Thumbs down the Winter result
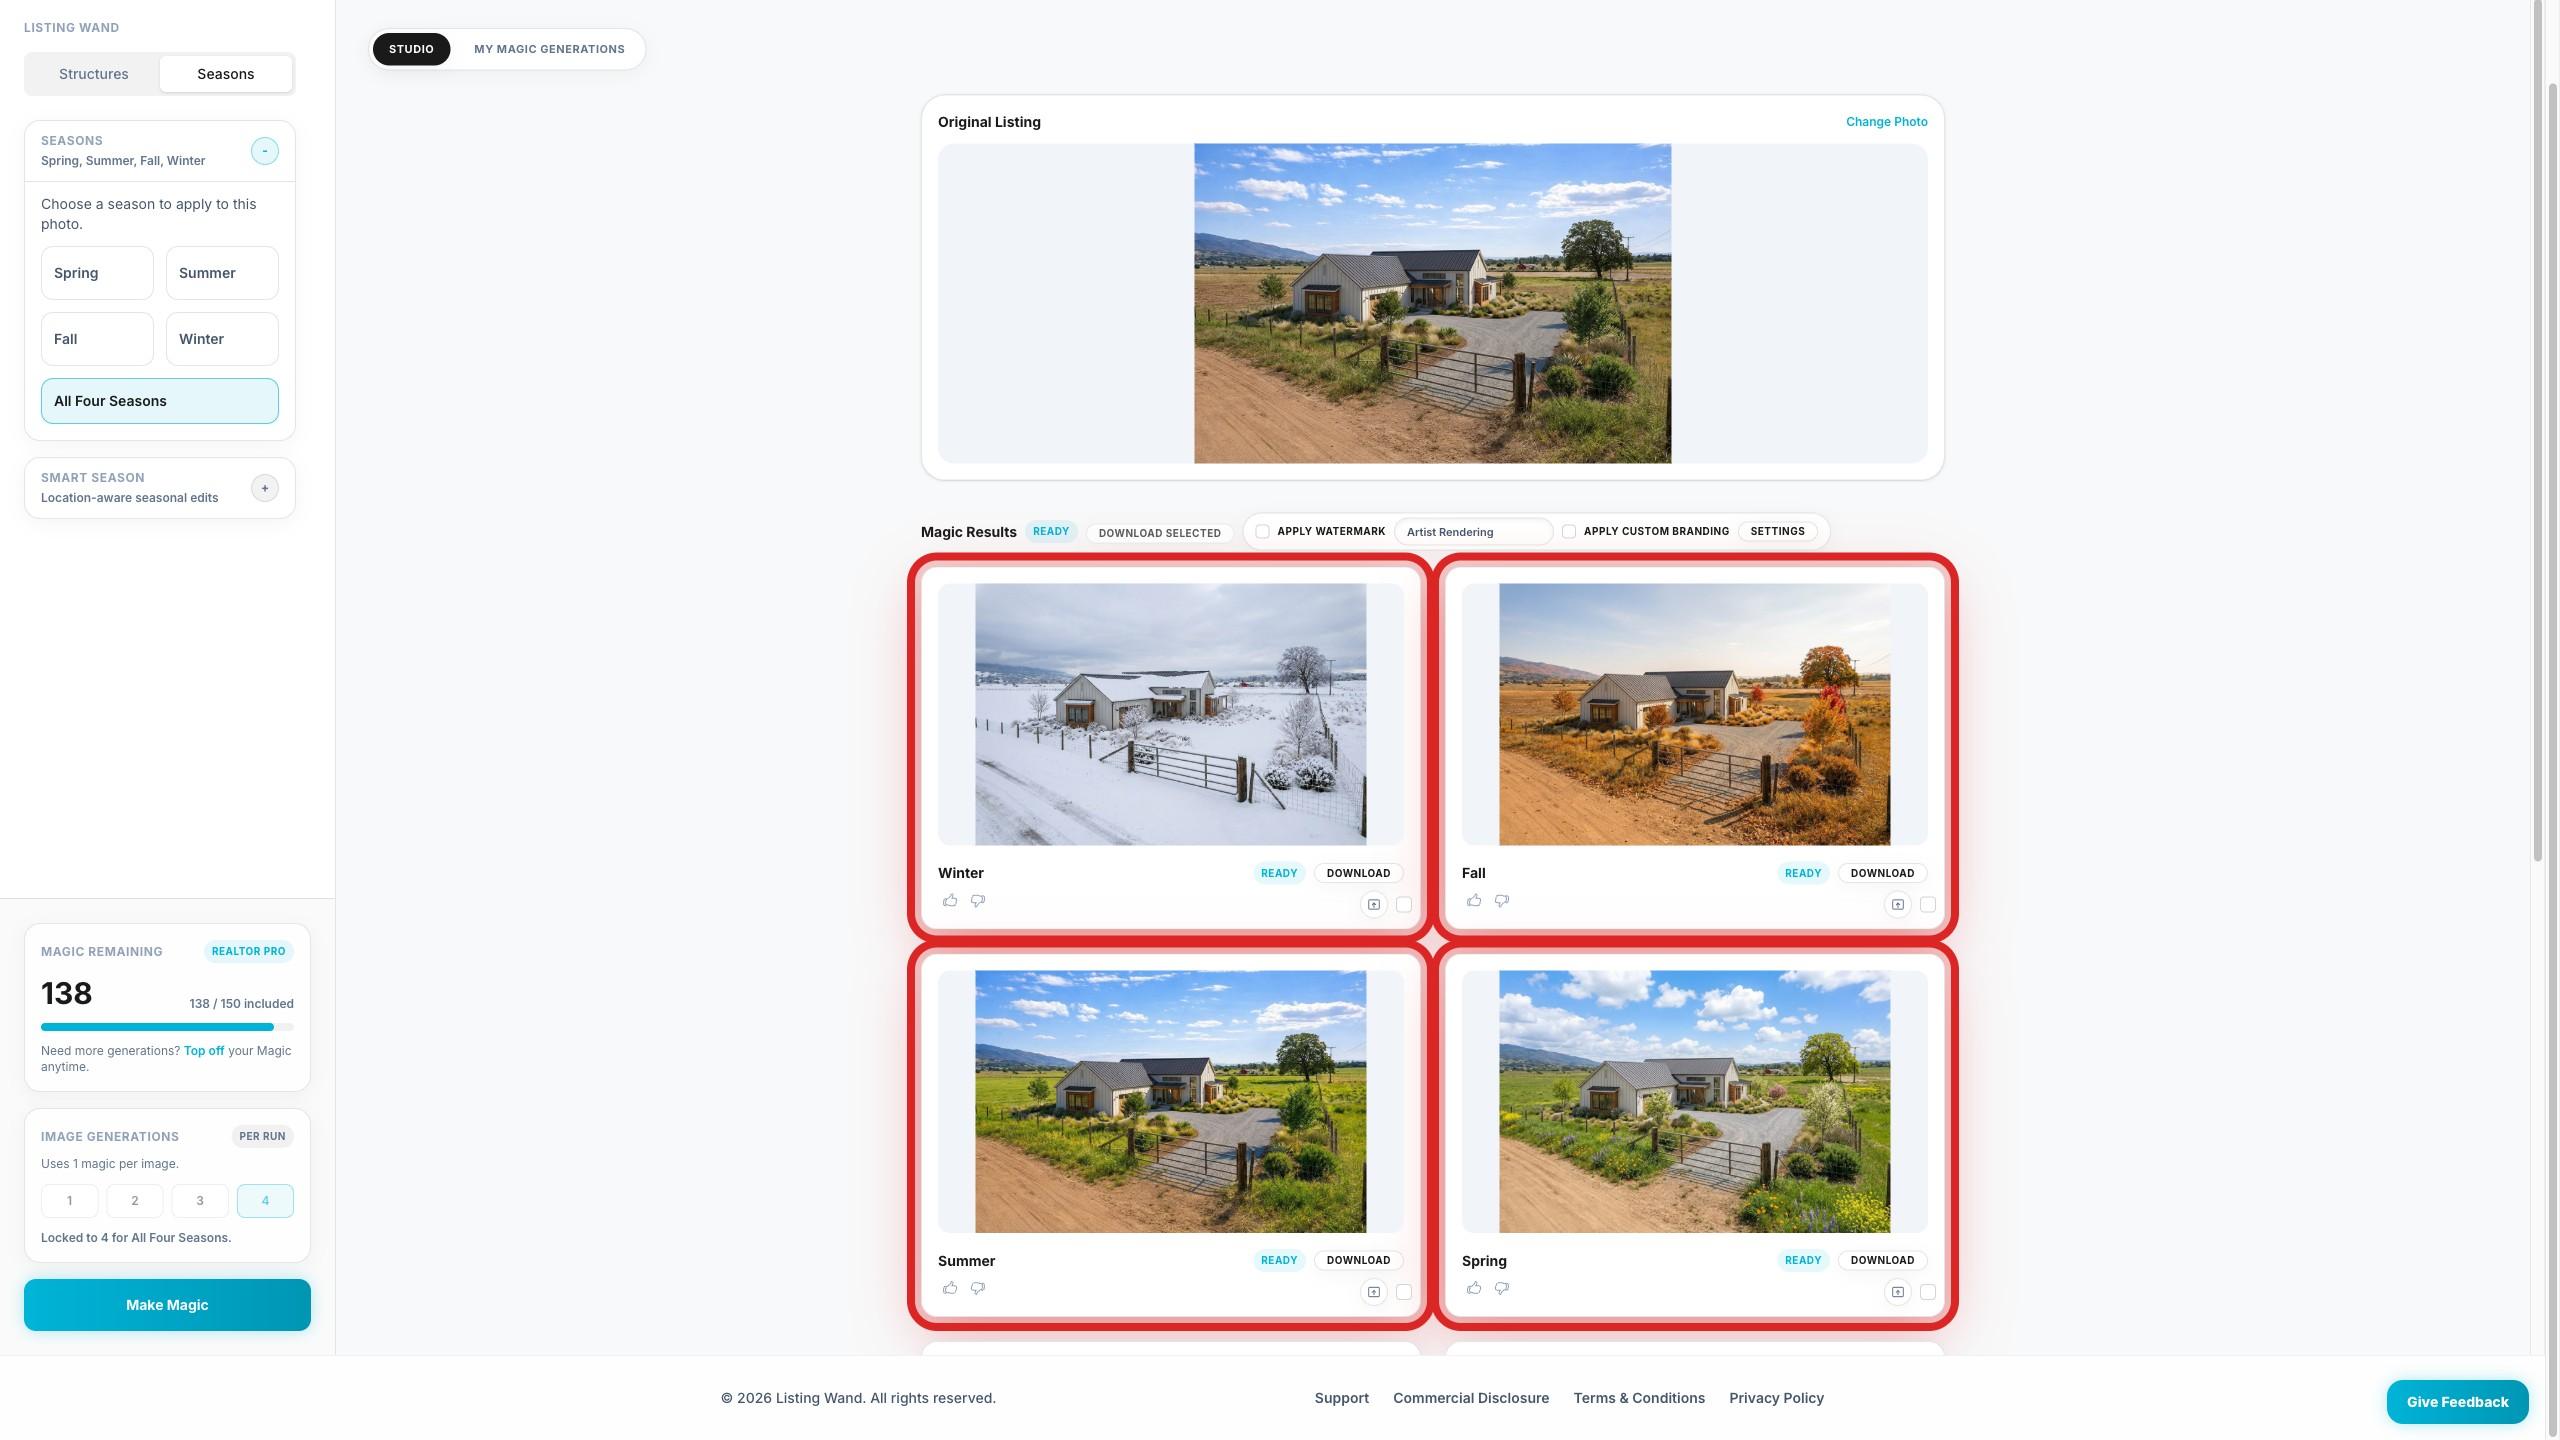 click(978, 901)
